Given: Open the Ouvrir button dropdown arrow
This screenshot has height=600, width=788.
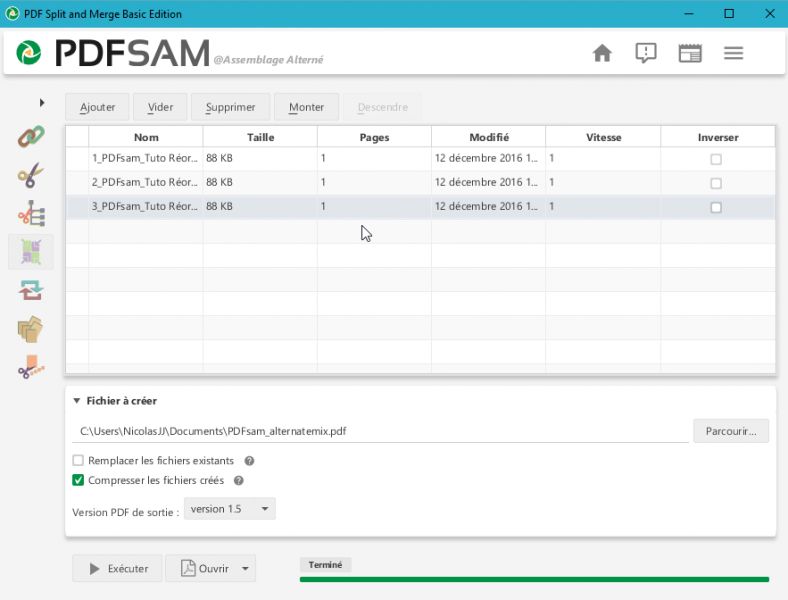Looking at the screenshot, I should (x=245, y=568).
